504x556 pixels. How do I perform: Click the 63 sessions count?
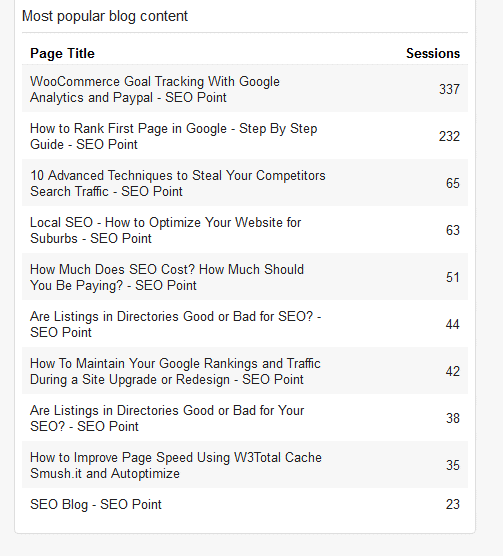pyautogui.click(x=453, y=230)
